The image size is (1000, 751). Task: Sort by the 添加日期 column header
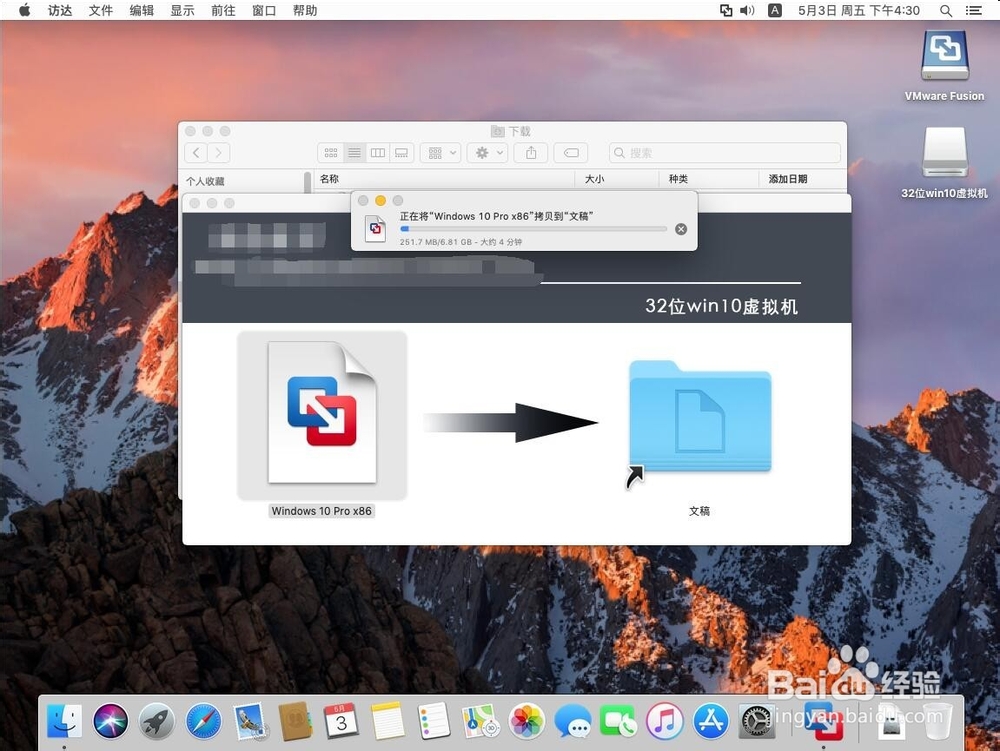coord(788,179)
